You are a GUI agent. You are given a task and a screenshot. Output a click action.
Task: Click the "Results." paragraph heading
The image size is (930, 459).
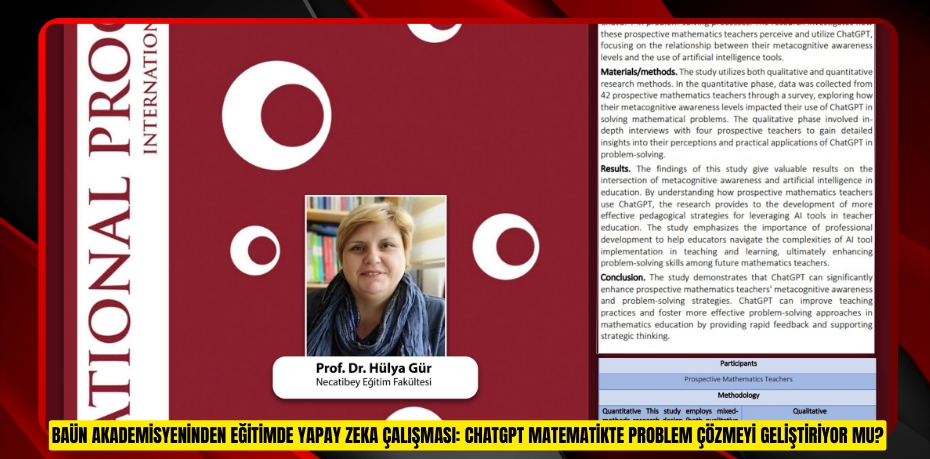coord(615,168)
